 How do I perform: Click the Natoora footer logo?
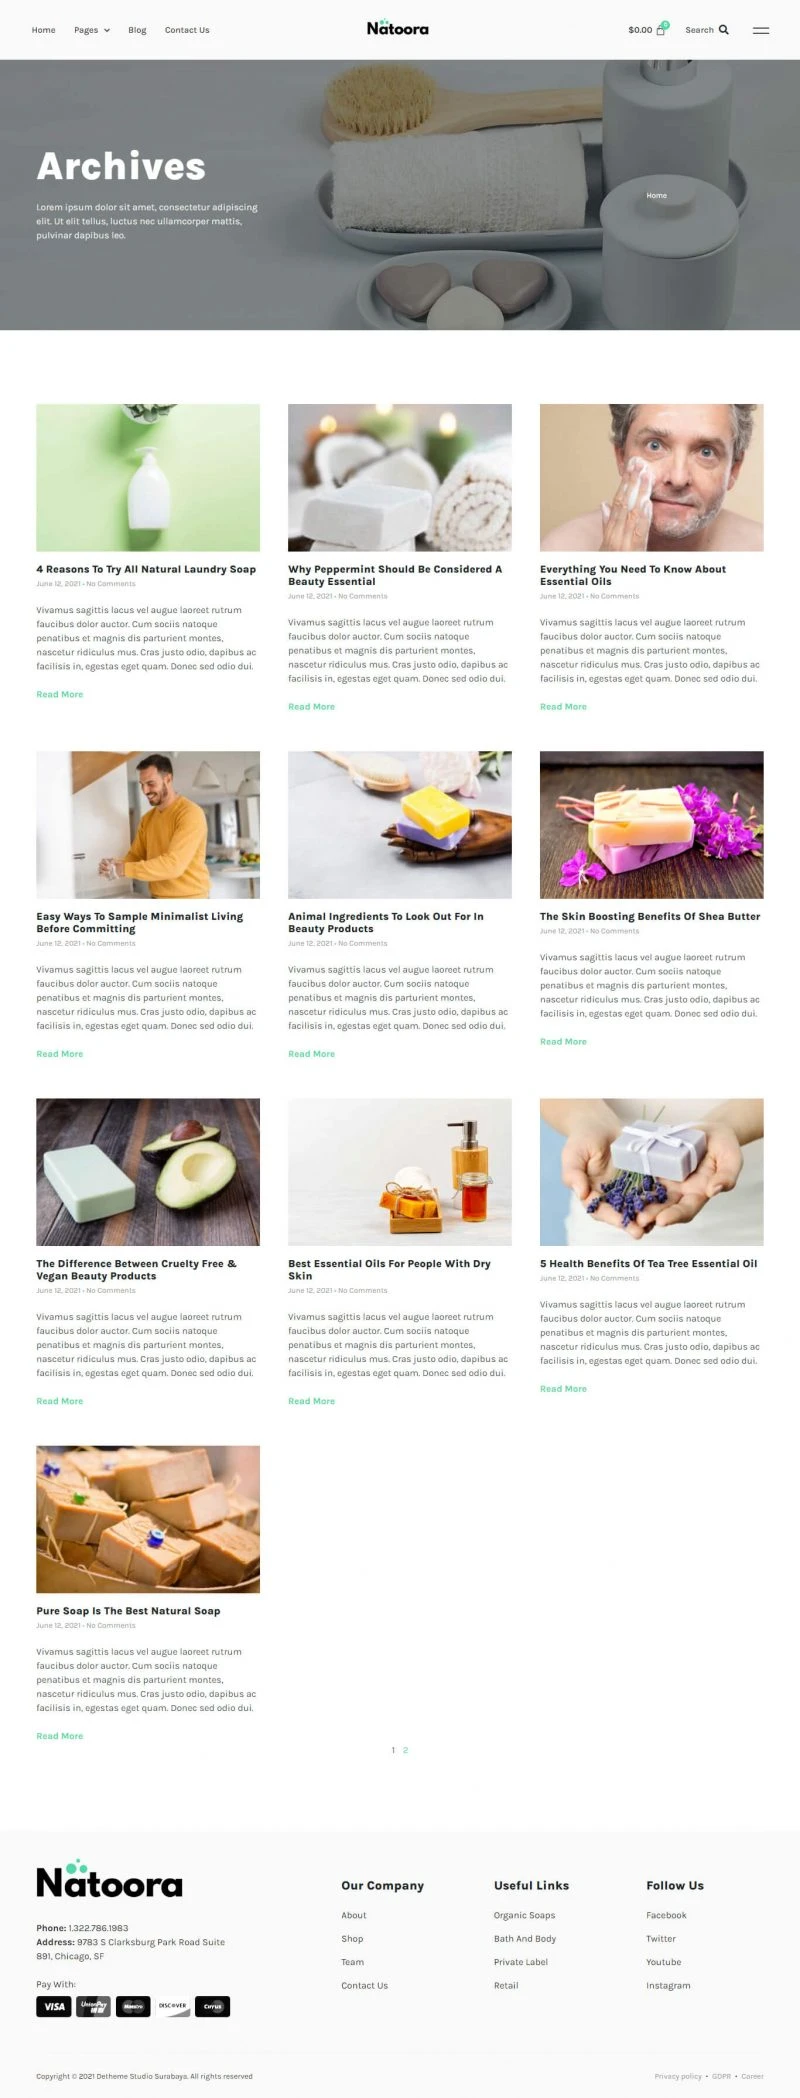tap(110, 1879)
